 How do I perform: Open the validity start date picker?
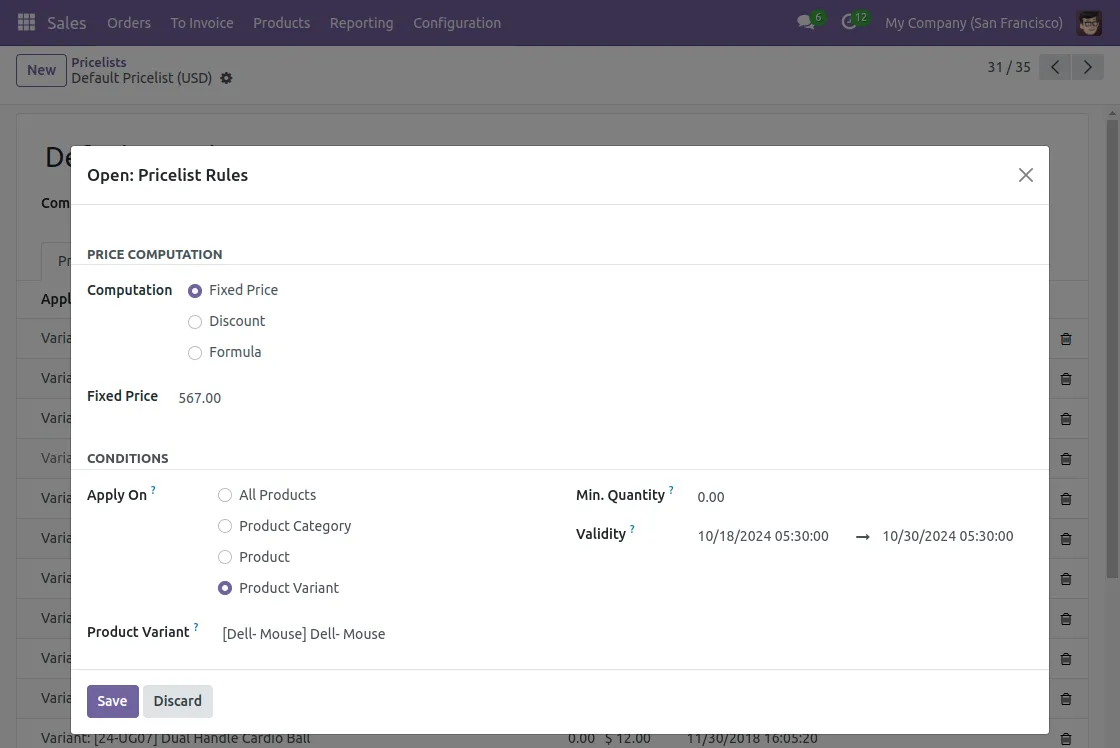(x=763, y=536)
